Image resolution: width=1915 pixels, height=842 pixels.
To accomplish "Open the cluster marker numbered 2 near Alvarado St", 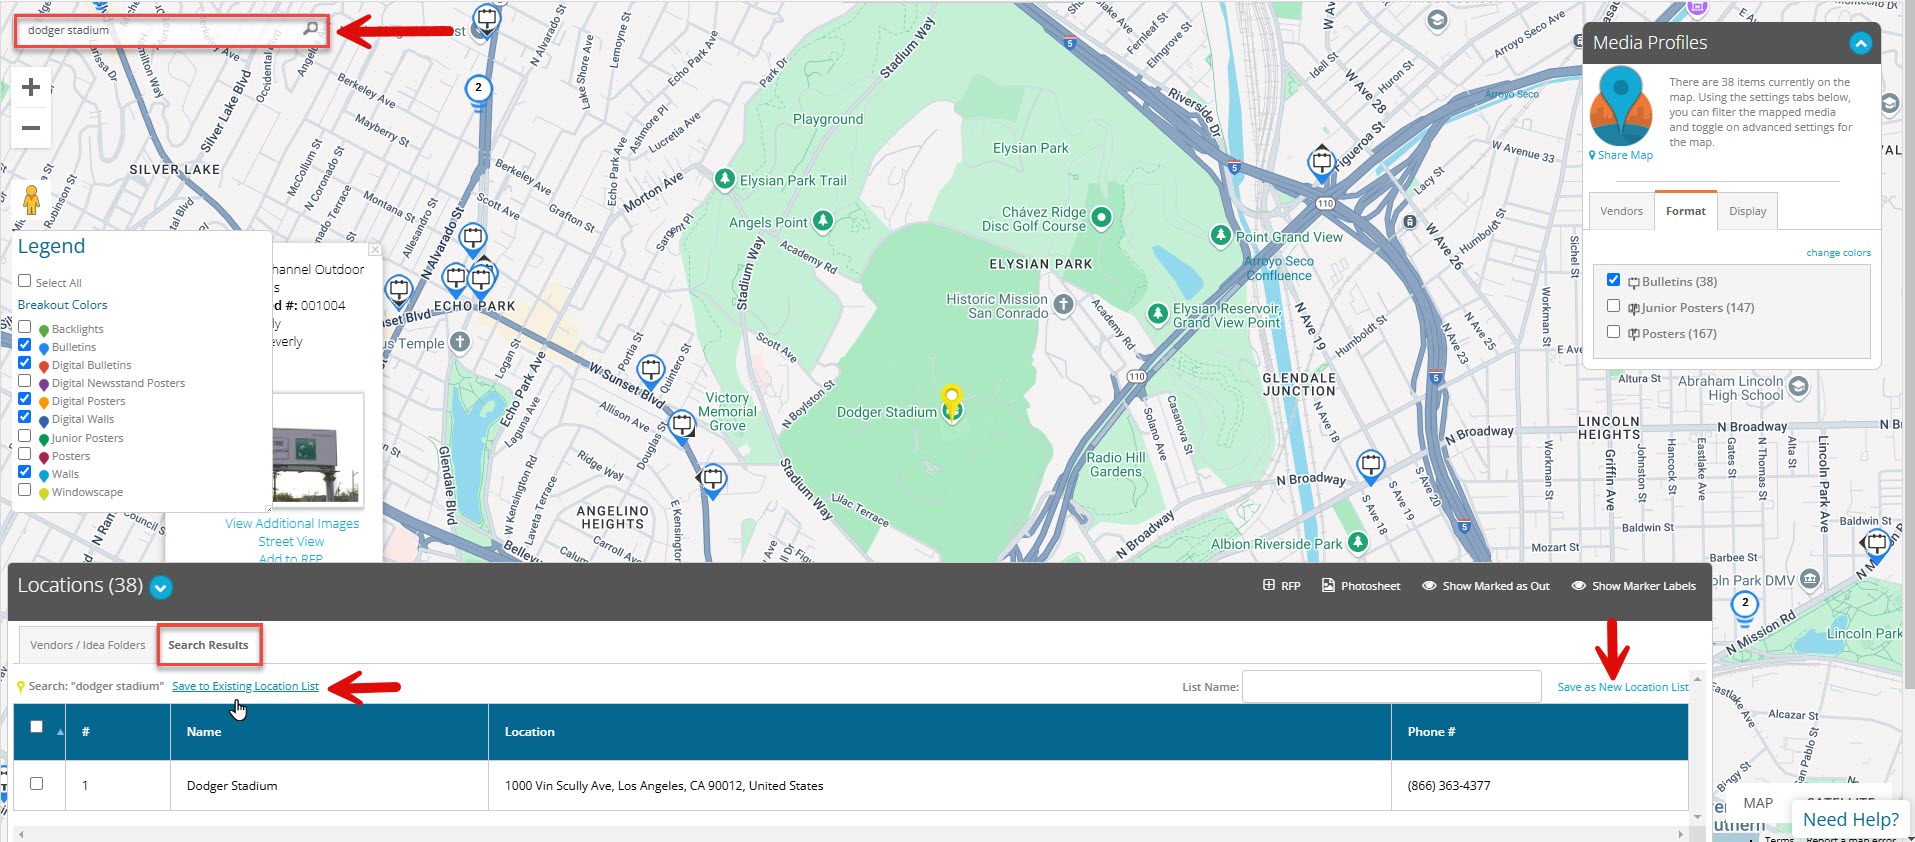I will (478, 89).
